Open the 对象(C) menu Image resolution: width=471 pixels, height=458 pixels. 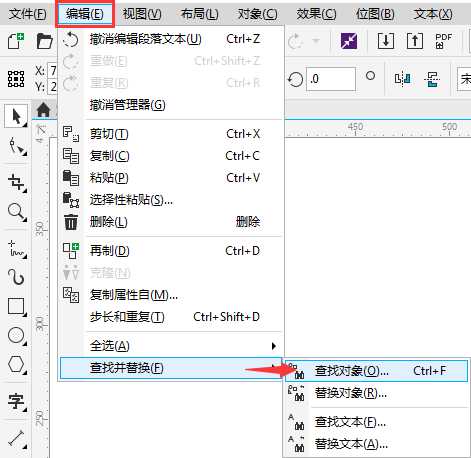pos(257,14)
